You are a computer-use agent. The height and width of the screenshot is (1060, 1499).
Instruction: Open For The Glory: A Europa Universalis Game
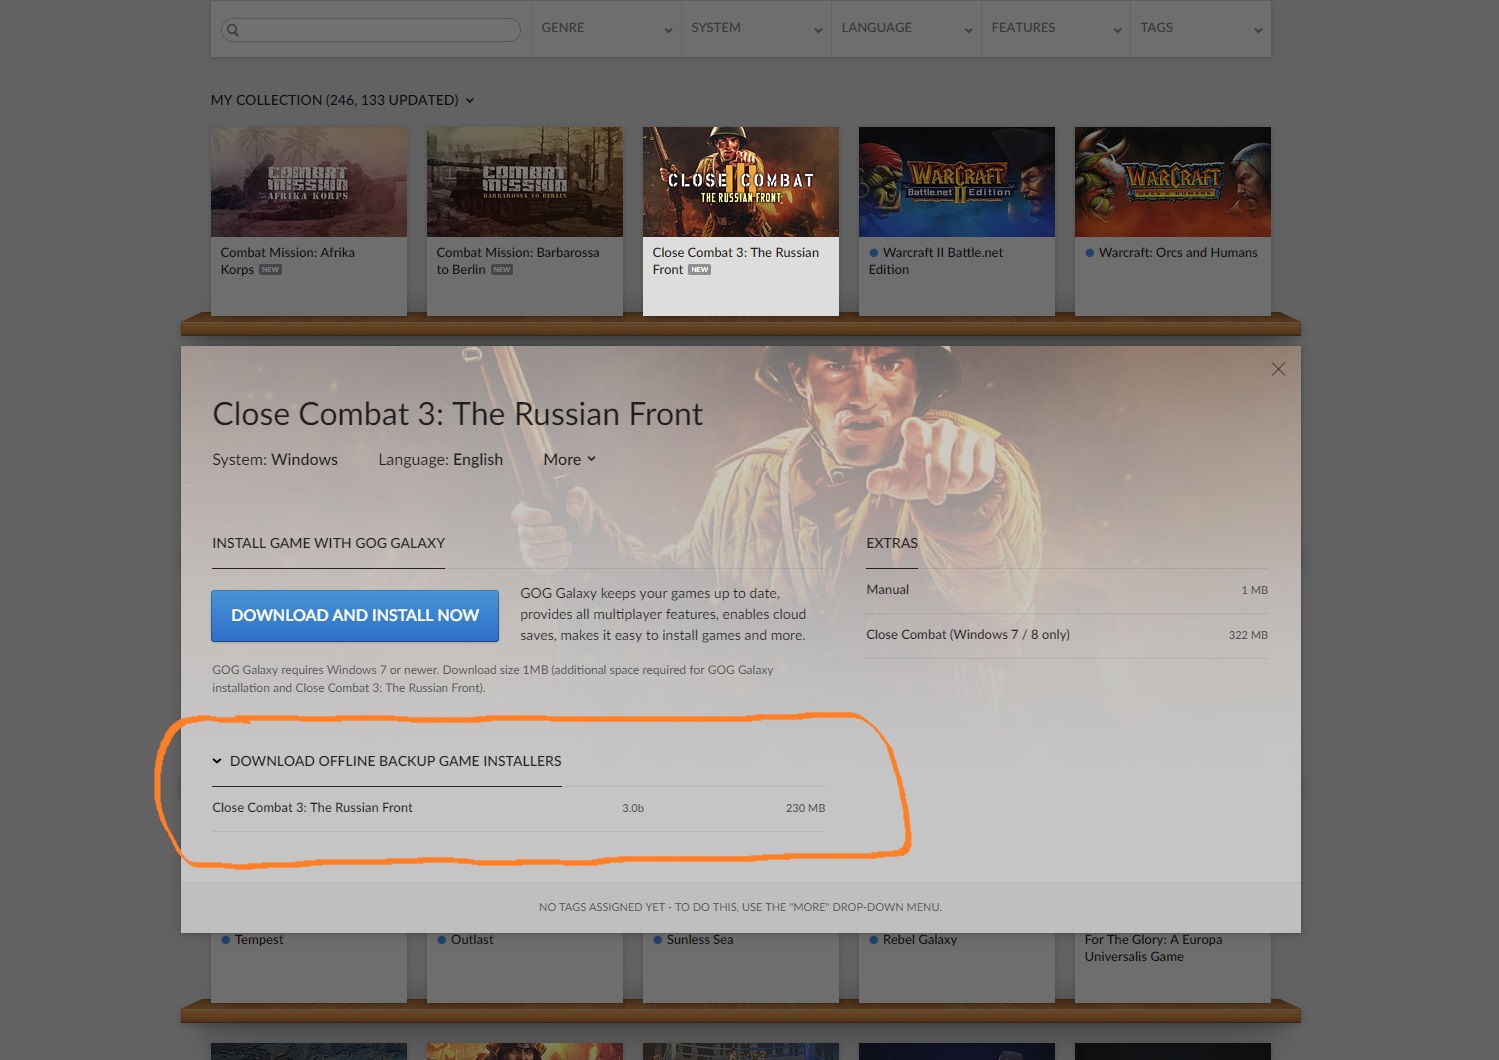(x=1173, y=966)
